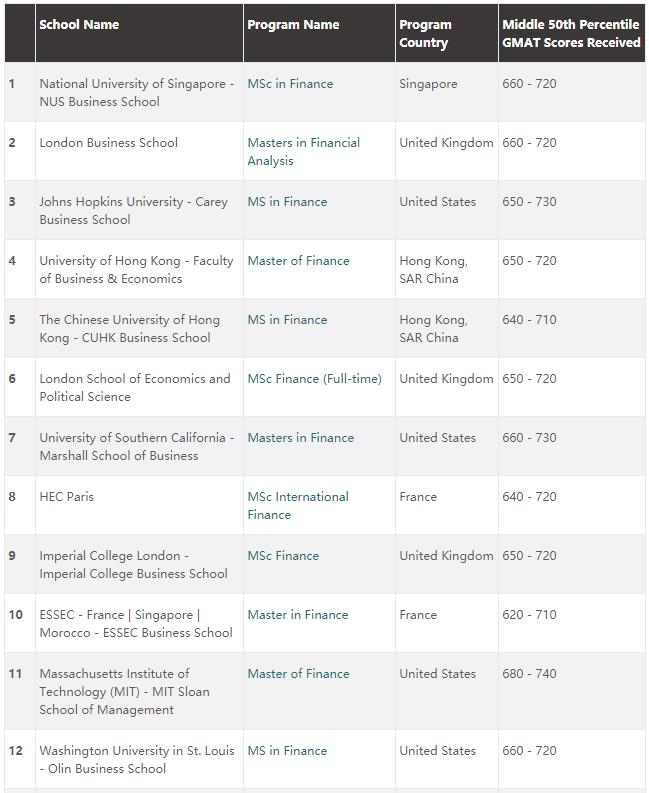Open University of Southern California Marshall entry
Image resolution: width=649 pixels, height=793 pixels.
coord(136,447)
